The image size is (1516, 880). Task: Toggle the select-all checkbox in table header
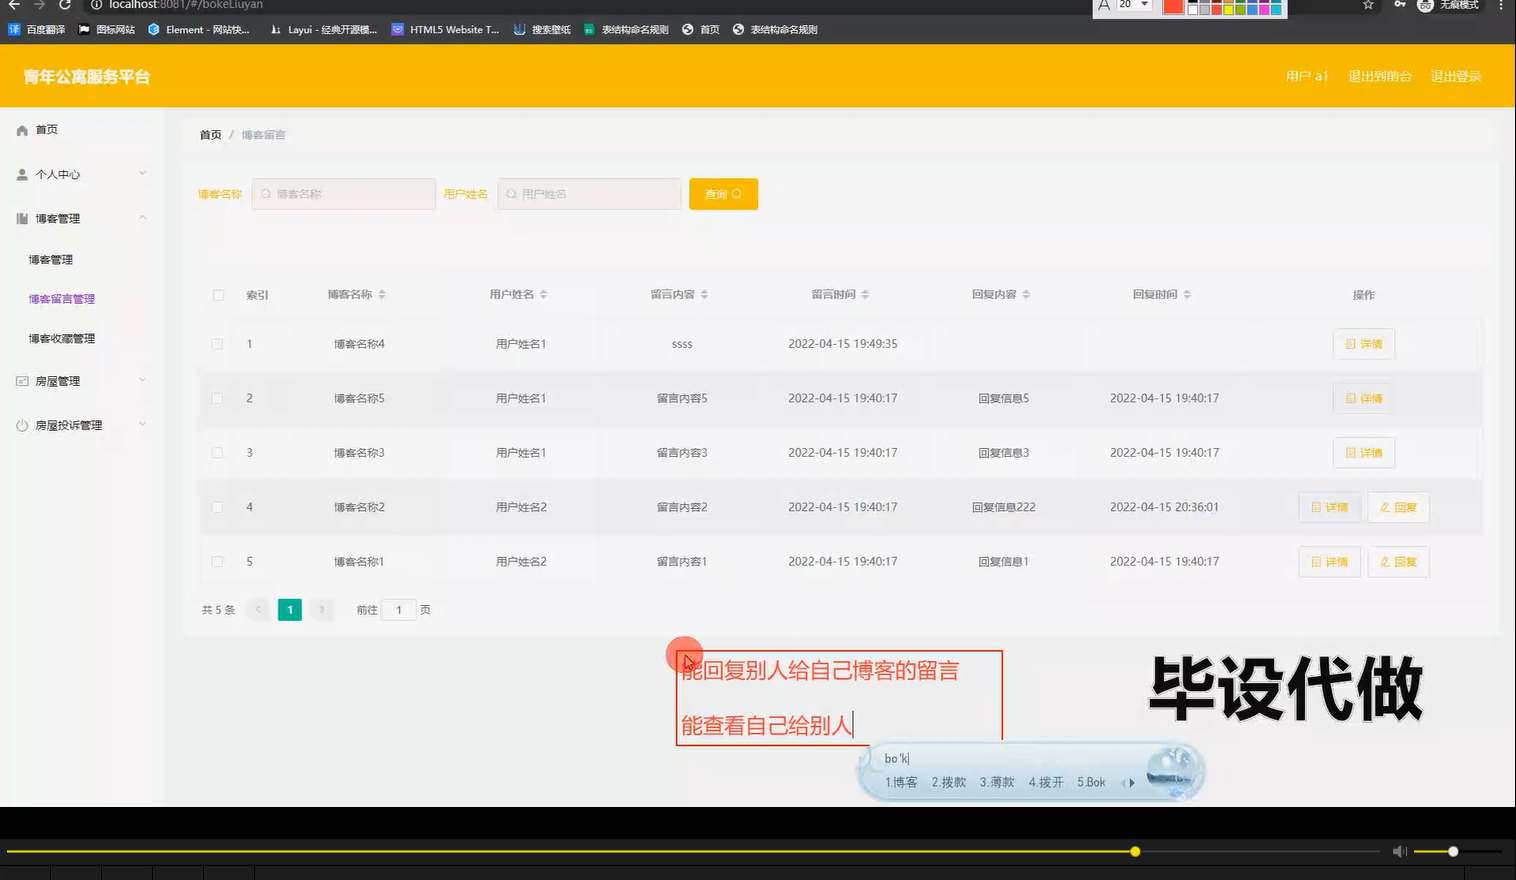(x=218, y=295)
